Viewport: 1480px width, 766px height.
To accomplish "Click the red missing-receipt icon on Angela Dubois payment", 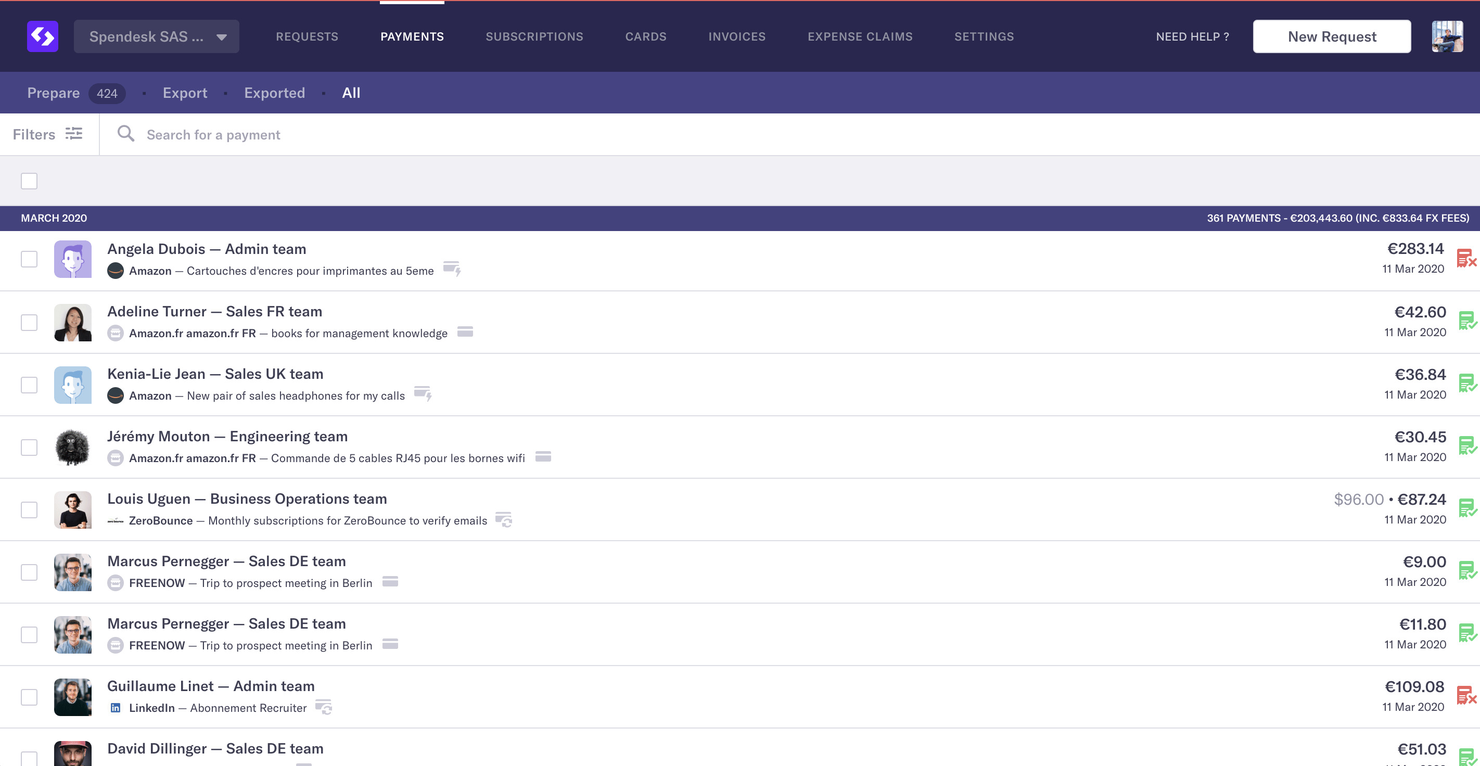I will tap(1467, 257).
